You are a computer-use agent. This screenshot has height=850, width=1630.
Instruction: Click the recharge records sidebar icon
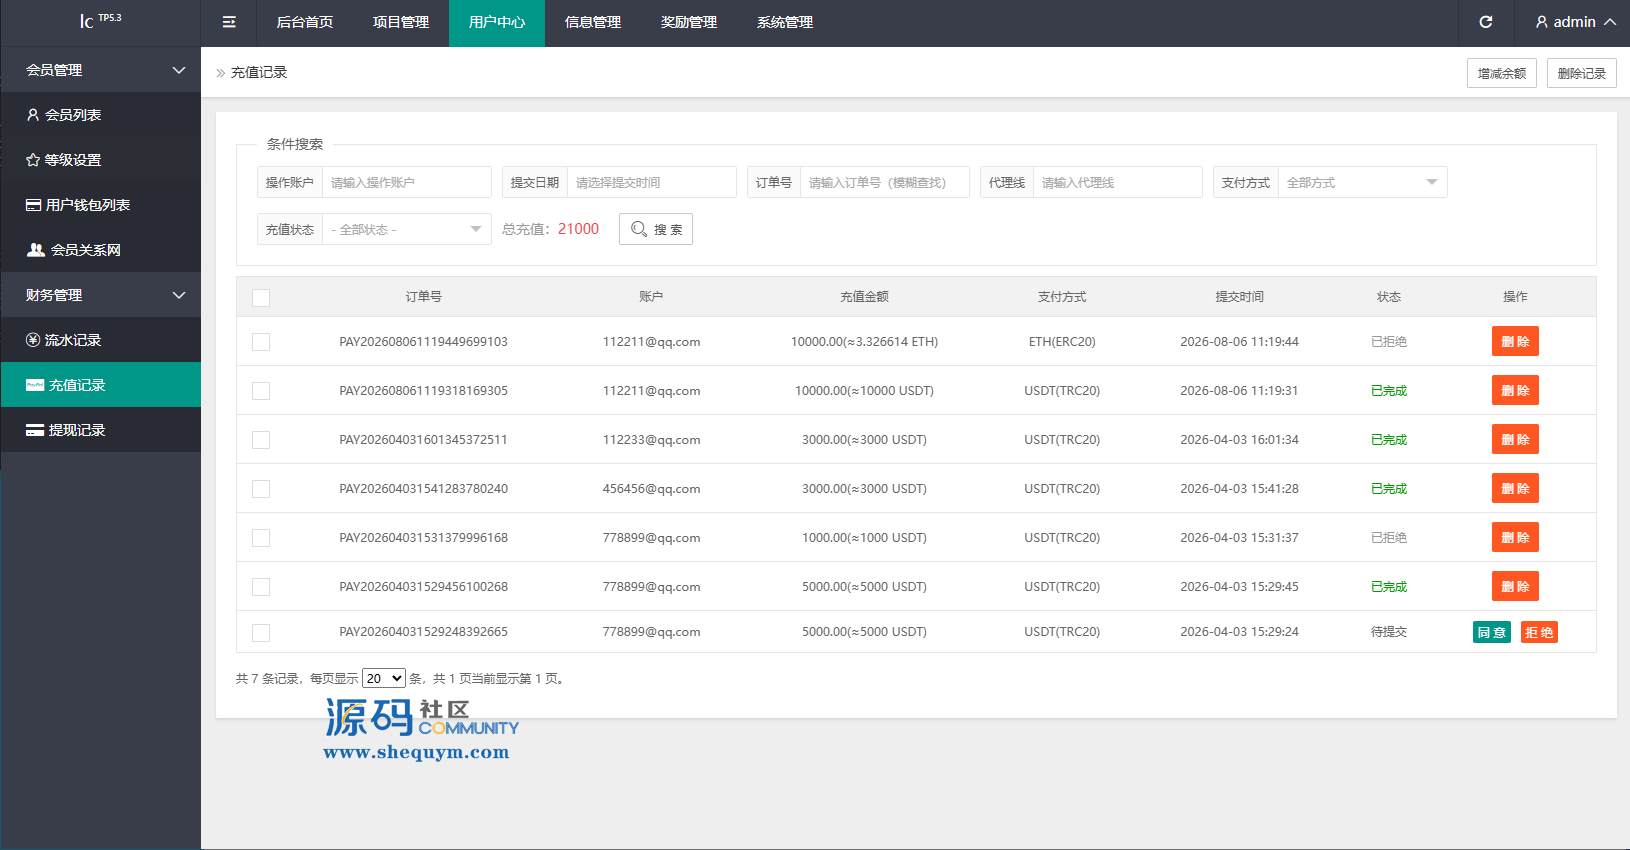point(35,385)
